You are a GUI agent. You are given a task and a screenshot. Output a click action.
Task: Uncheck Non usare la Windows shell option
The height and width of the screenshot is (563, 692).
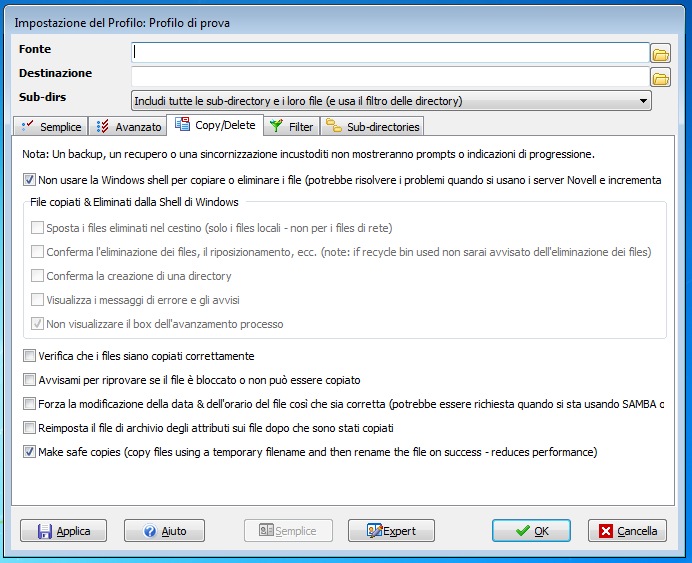coord(29,180)
